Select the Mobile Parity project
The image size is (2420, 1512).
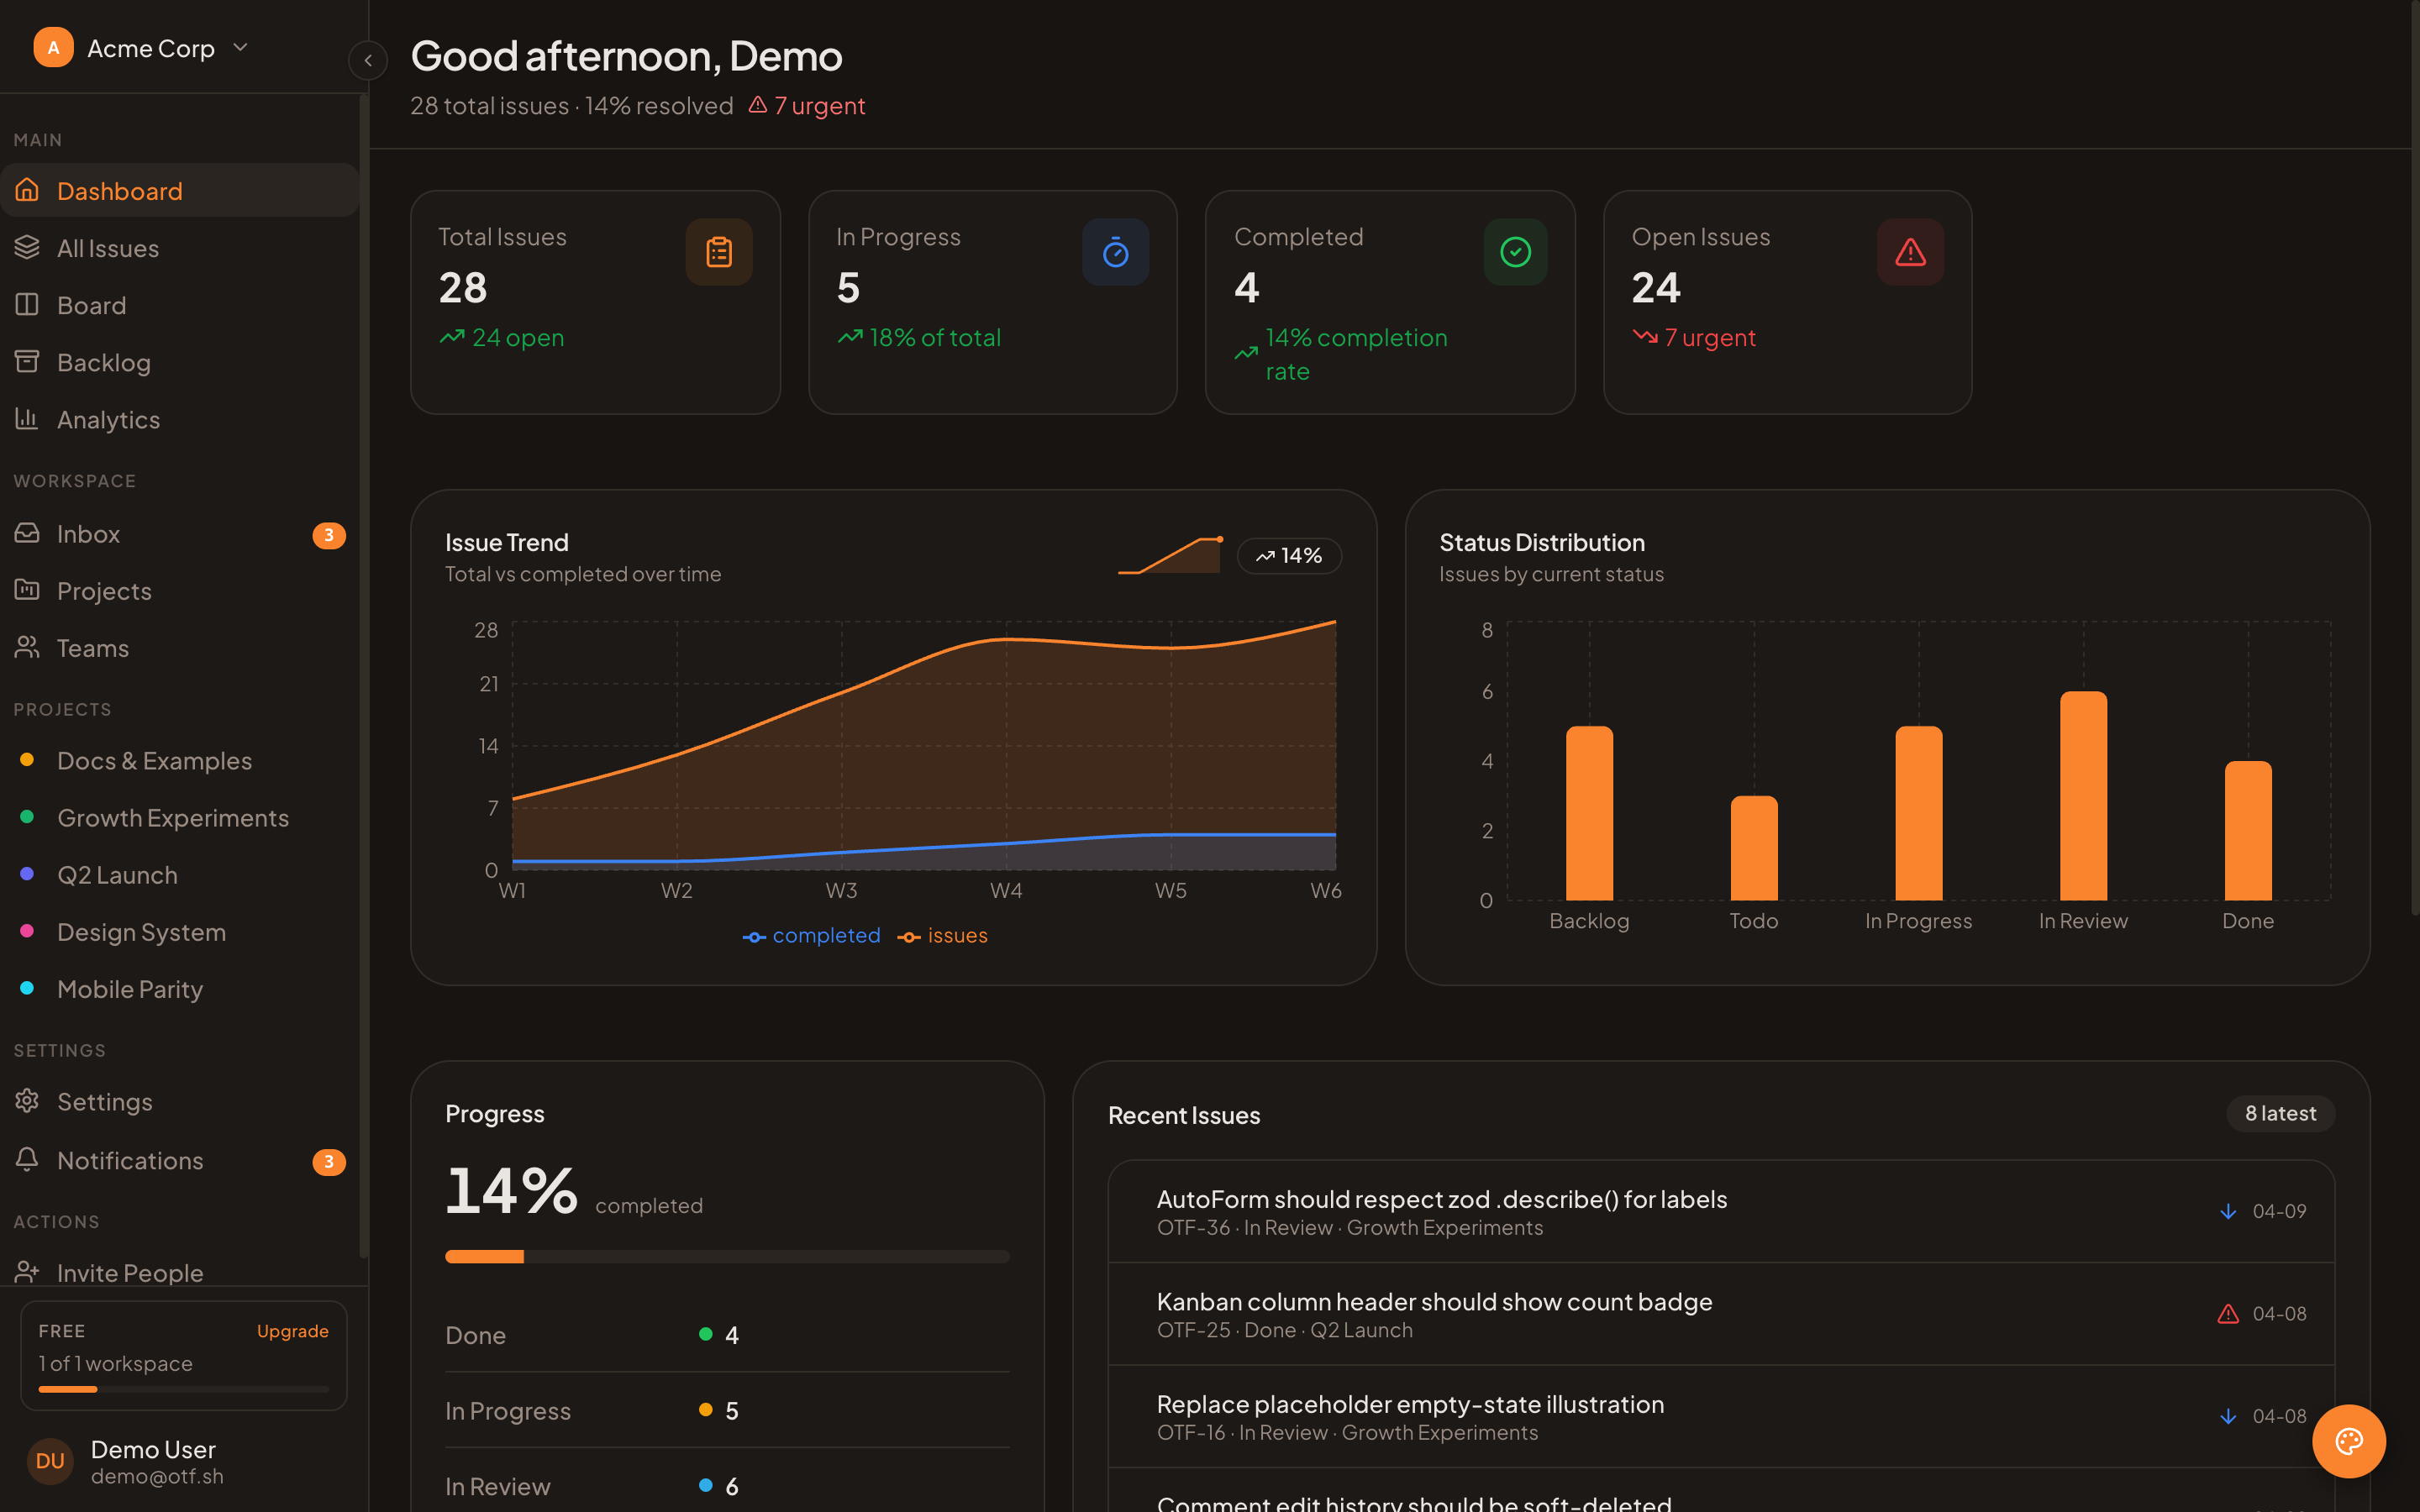coord(180,988)
